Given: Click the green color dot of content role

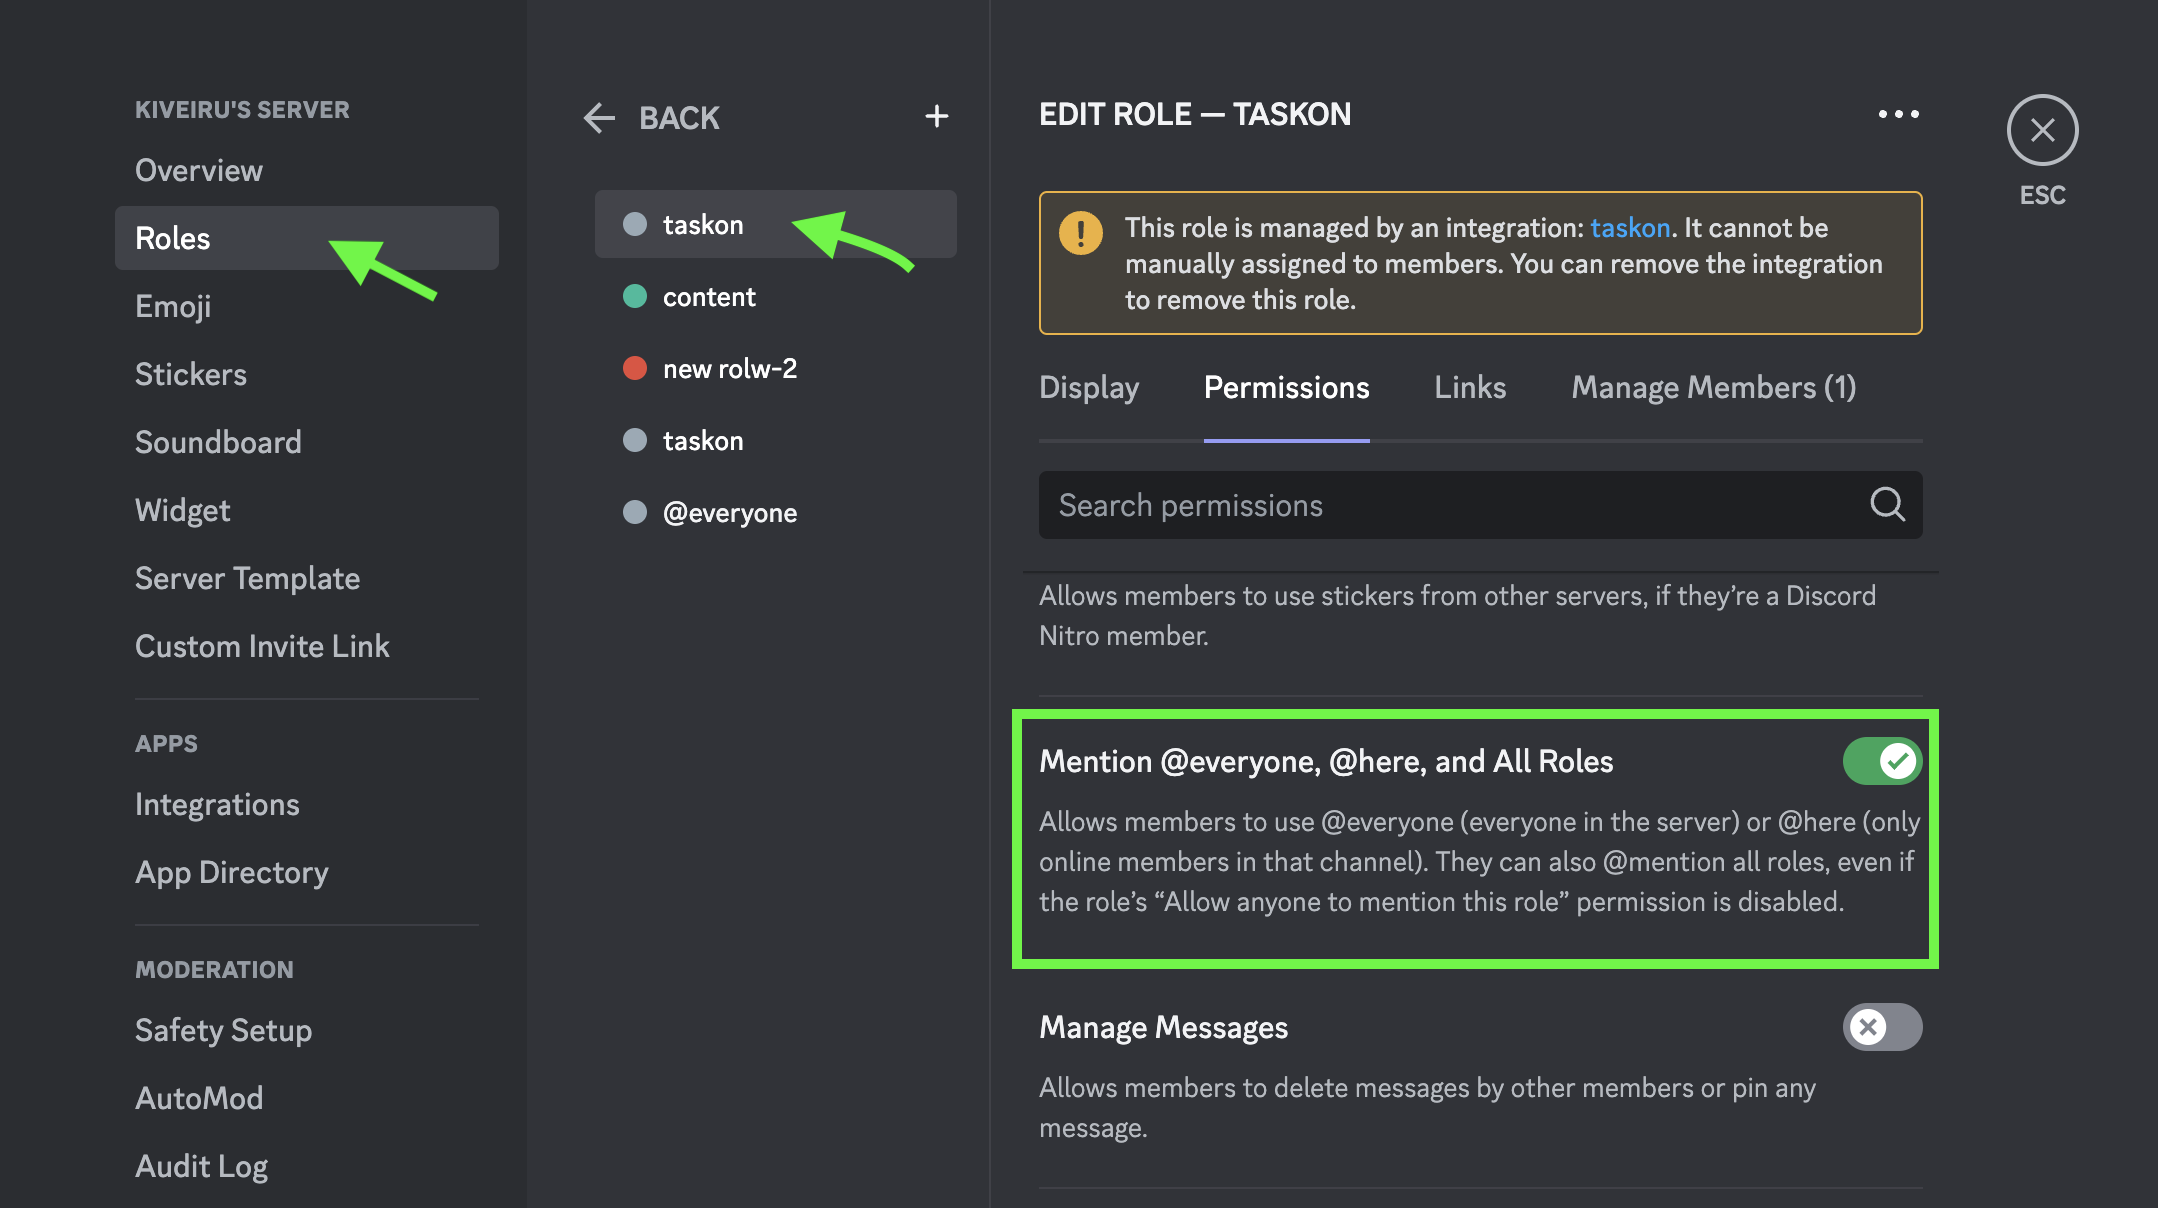Looking at the screenshot, I should point(635,297).
